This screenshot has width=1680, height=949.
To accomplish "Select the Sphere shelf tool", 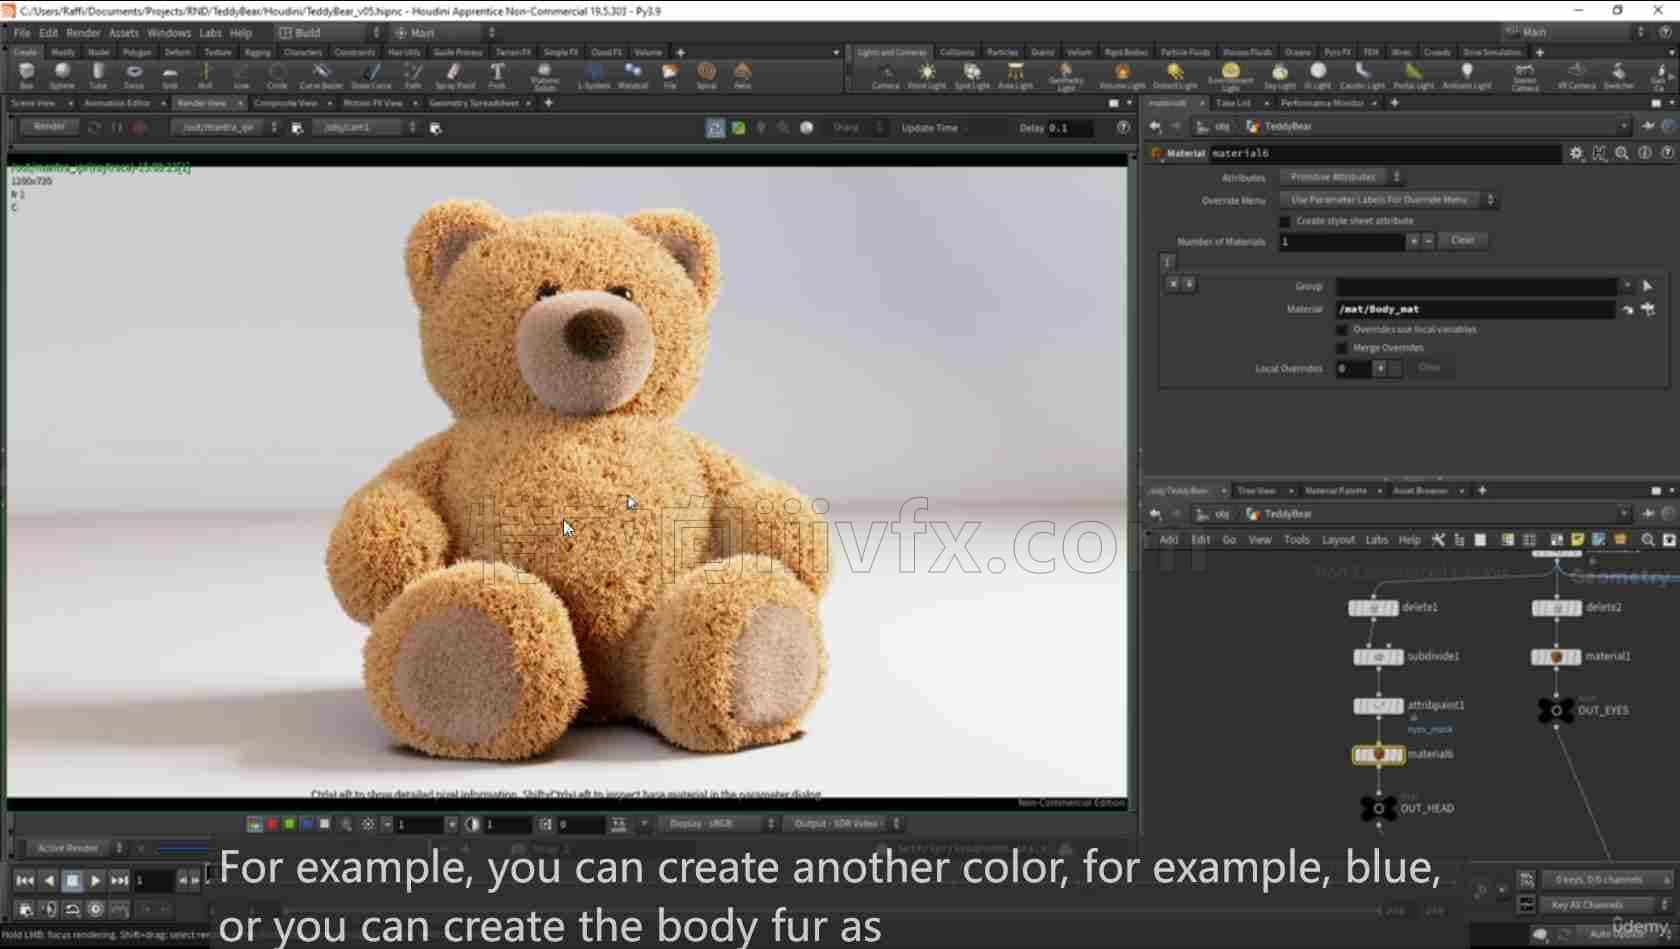I will tap(62, 75).
